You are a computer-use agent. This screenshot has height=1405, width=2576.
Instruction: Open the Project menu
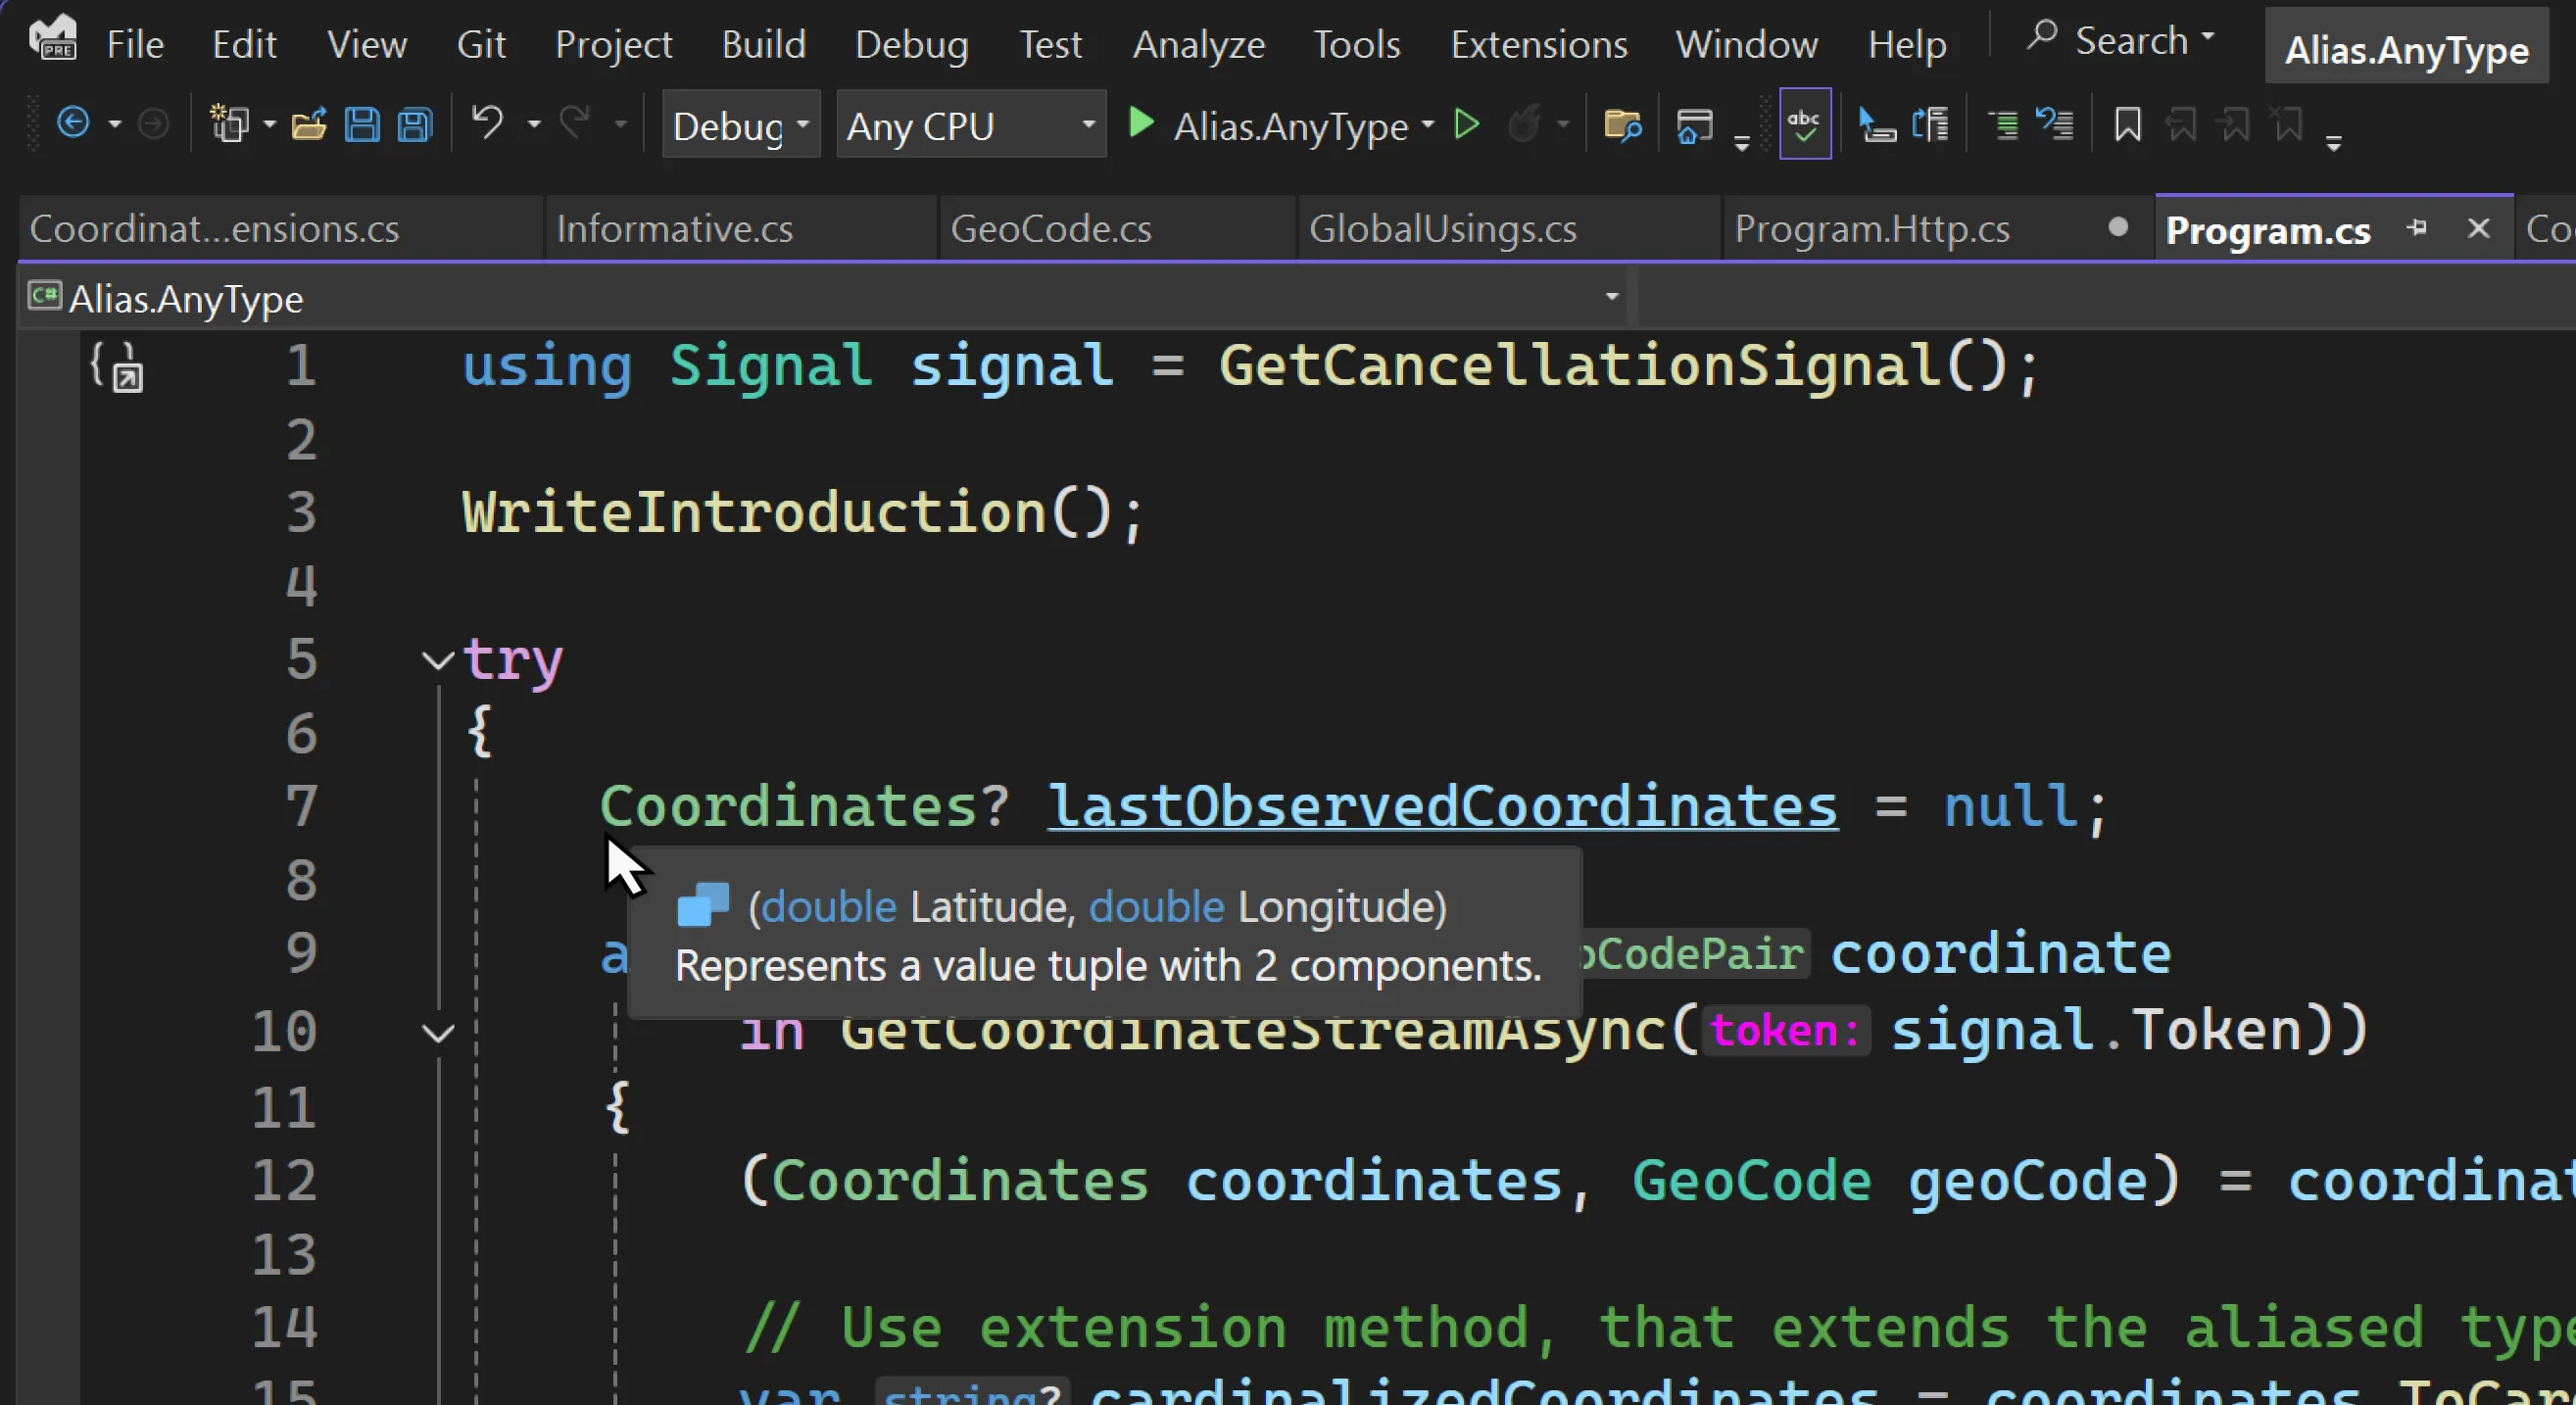pos(613,44)
